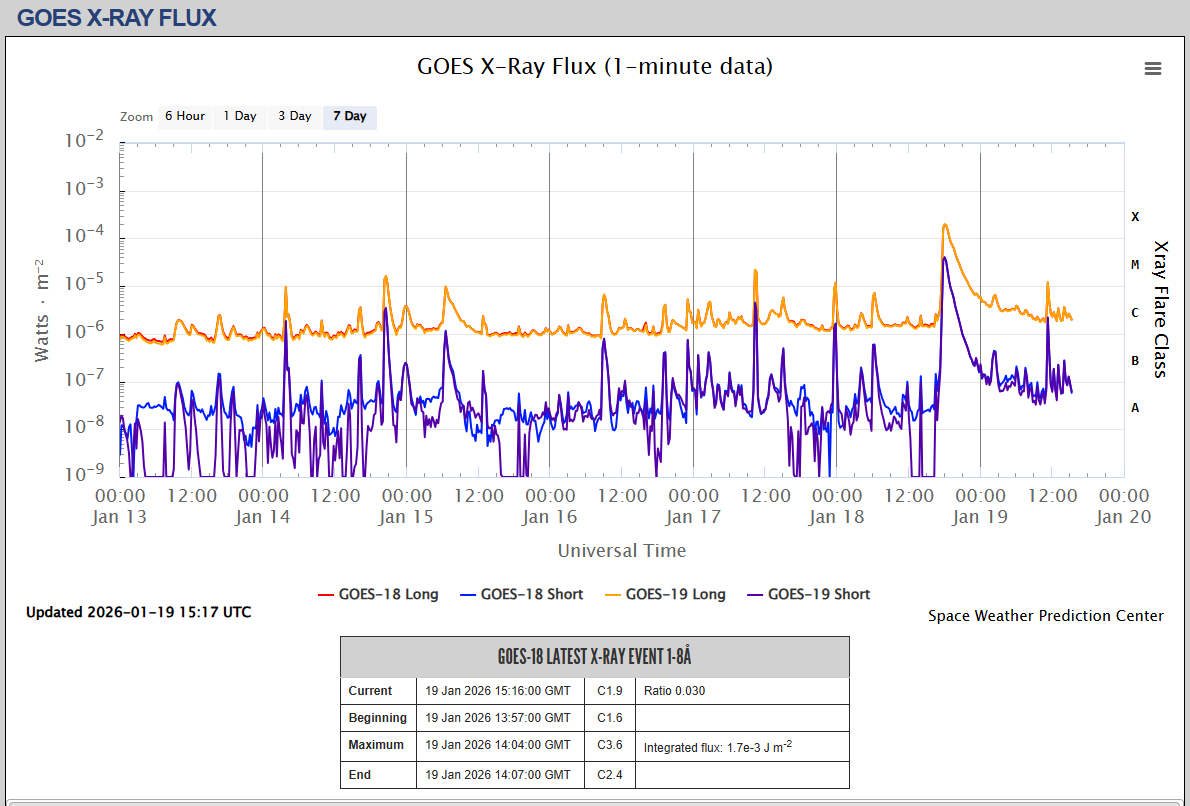Click the chart title GOES X-Ray Flux
This screenshot has width=1190, height=806.
594,67
